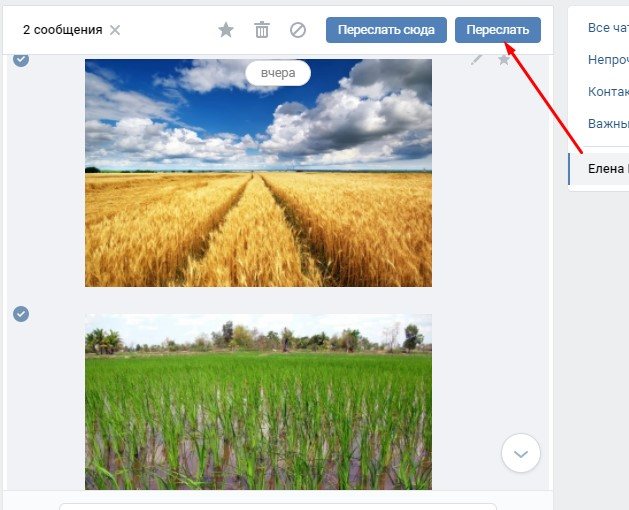The image size is (629, 510).
Task: Uncheck the wheat field photo message
Action: pyautogui.click(x=21, y=60)
